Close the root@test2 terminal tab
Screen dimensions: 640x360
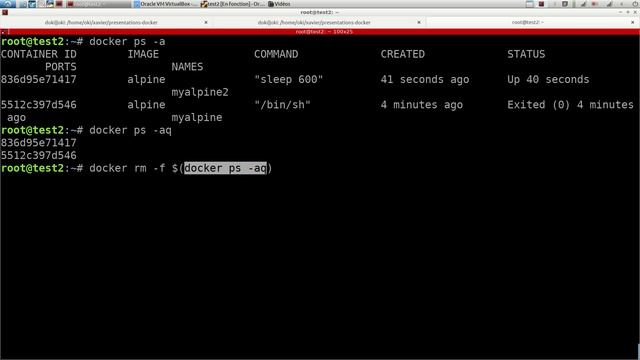(633, 22)
